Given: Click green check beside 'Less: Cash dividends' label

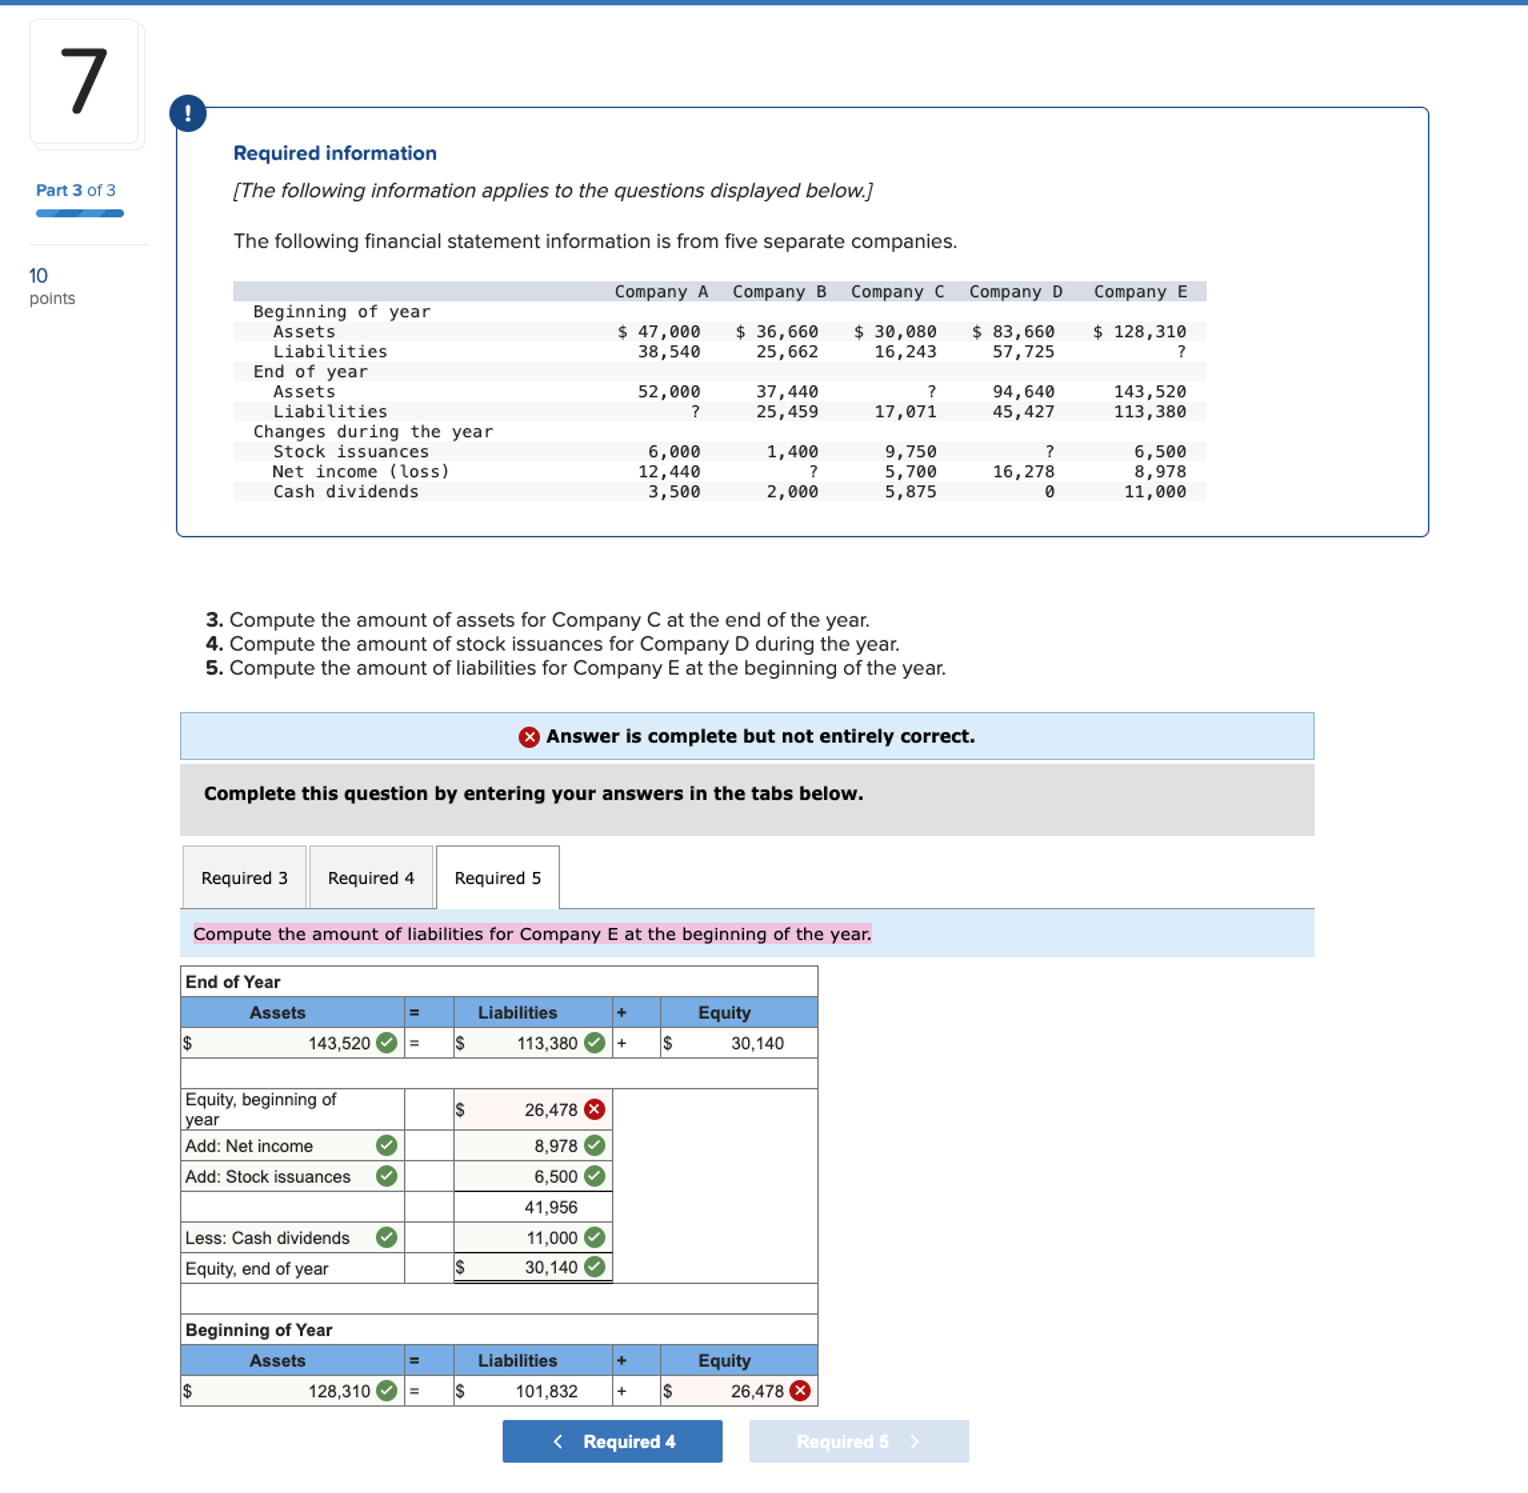Looking at the screenshot, I should click(x=387, y=1237).
